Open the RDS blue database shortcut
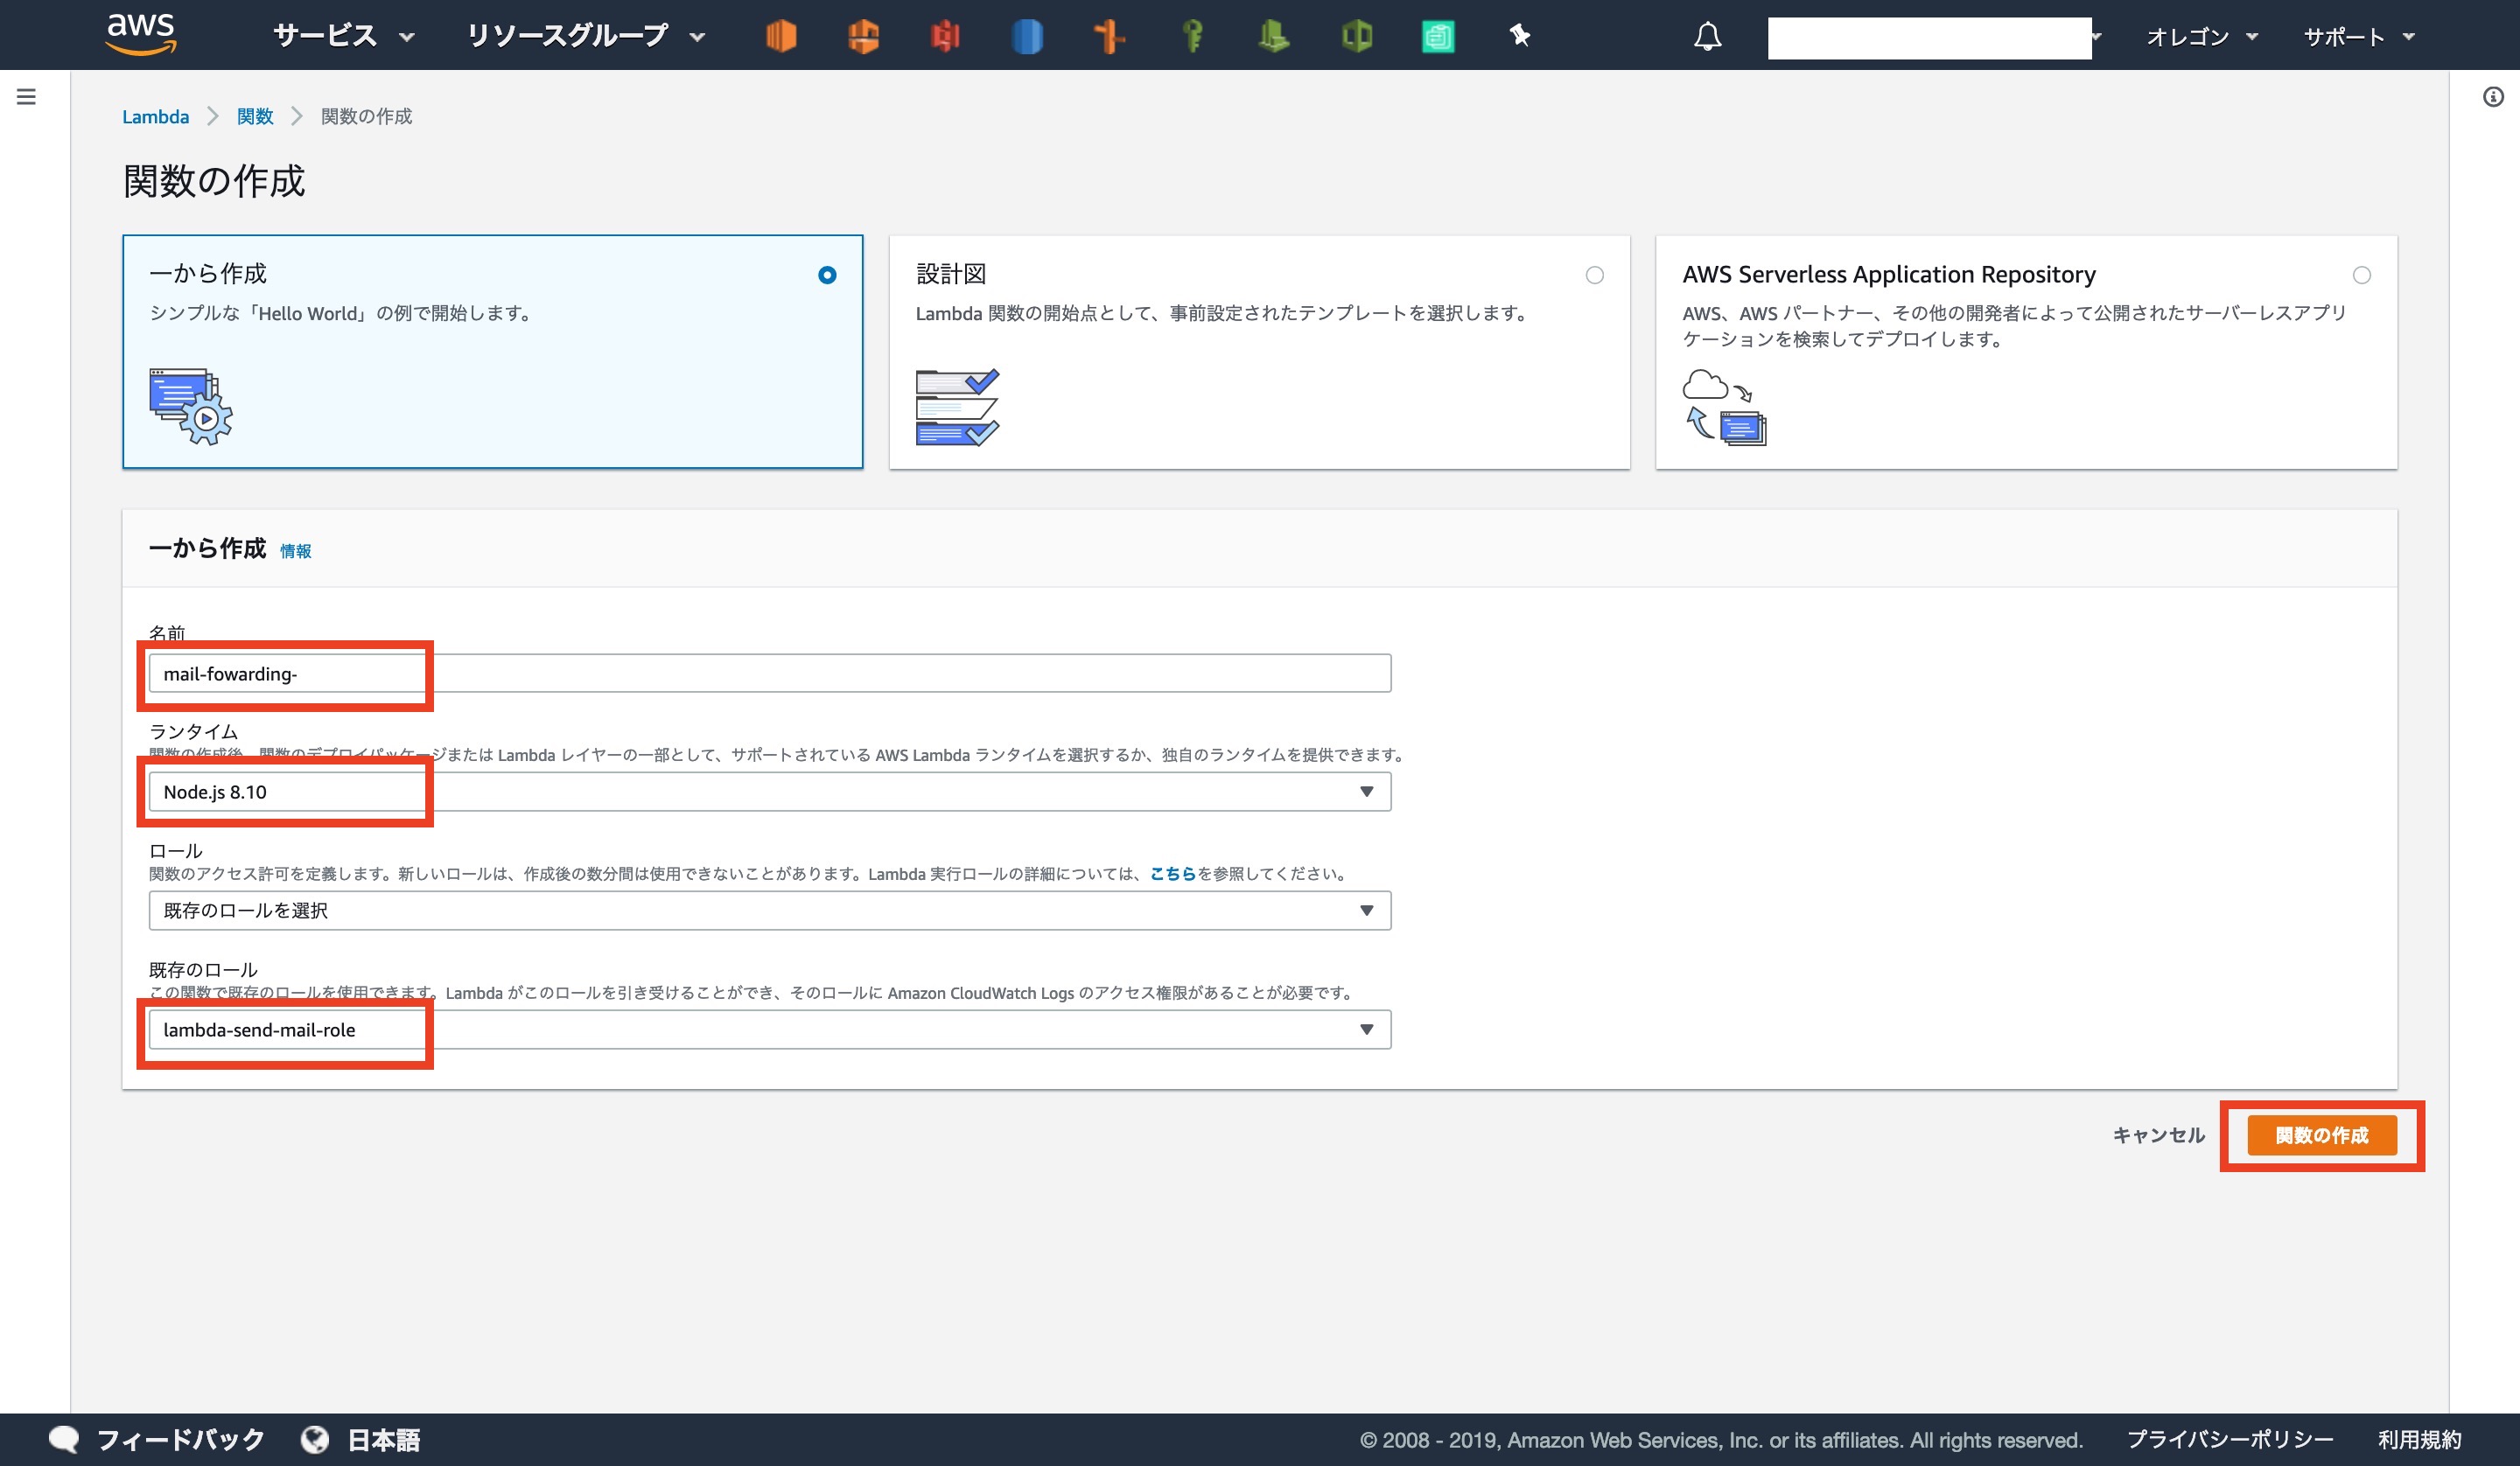This screenshot has width=2520, height=1466. [1027, 36]
